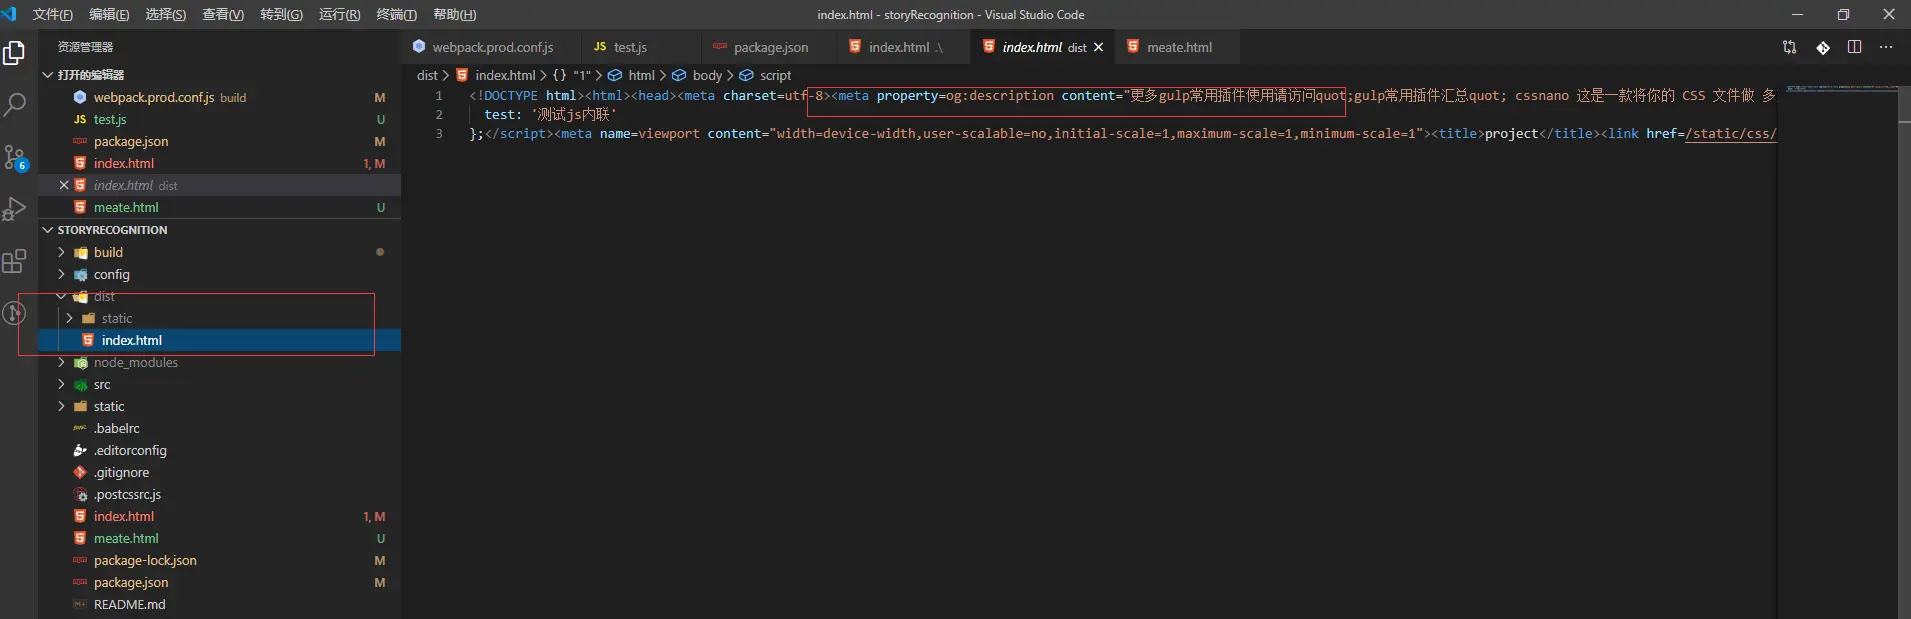
Task: Open the 运行(R) menu
Action: 339,14
